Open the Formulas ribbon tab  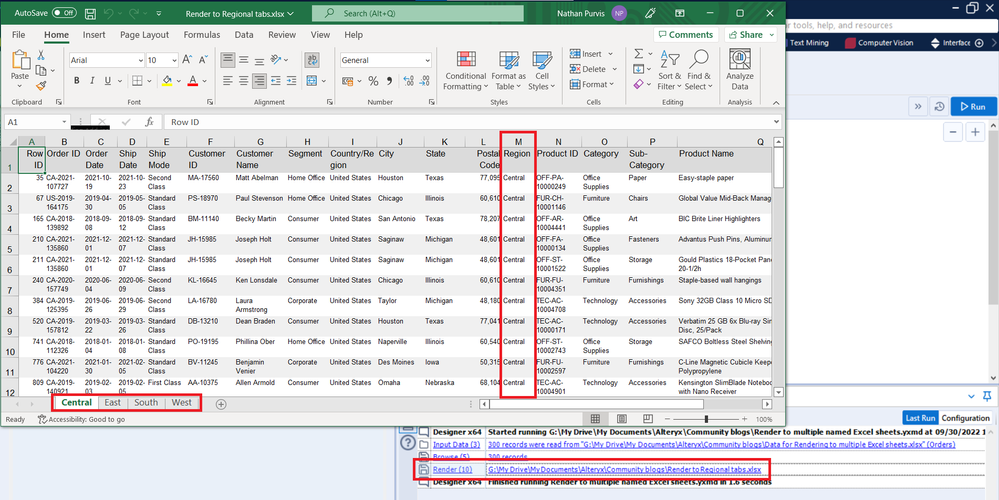coord(202,35)
